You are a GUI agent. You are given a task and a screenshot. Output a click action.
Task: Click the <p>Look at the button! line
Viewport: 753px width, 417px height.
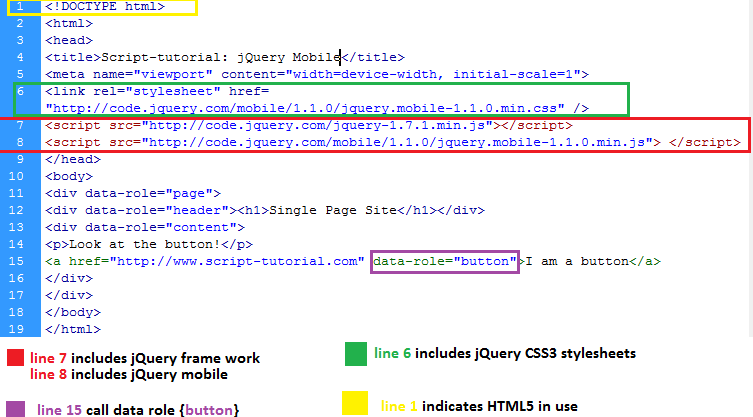pyautogui.click(x=149, y=245)
